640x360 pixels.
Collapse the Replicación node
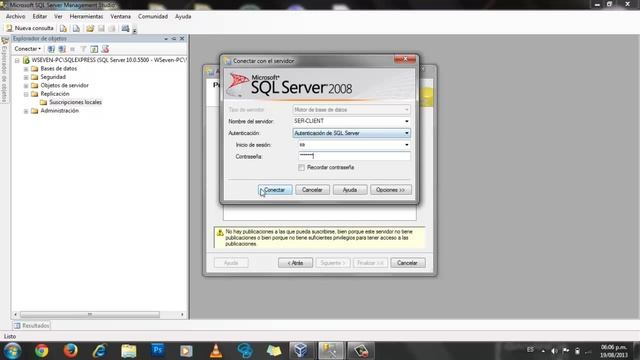26,94
